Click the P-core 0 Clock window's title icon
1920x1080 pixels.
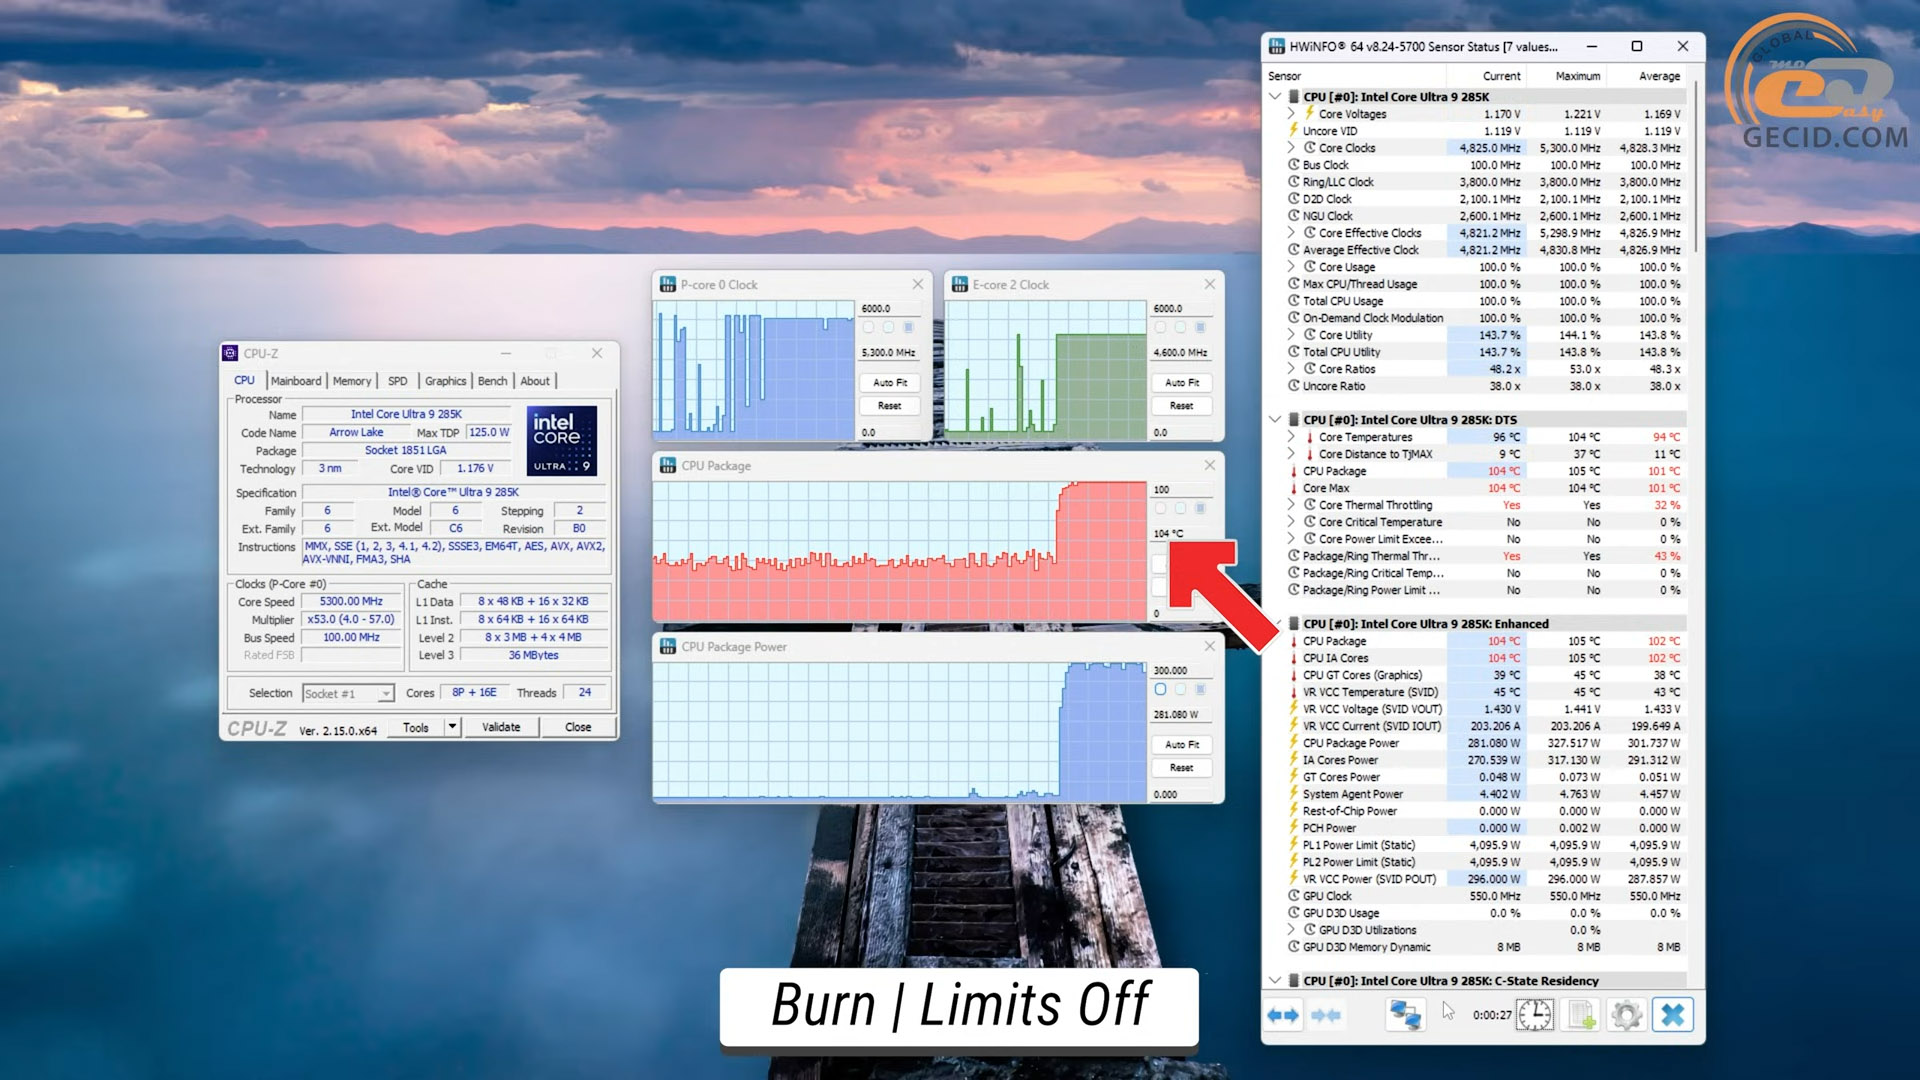(x=668, y=285)
